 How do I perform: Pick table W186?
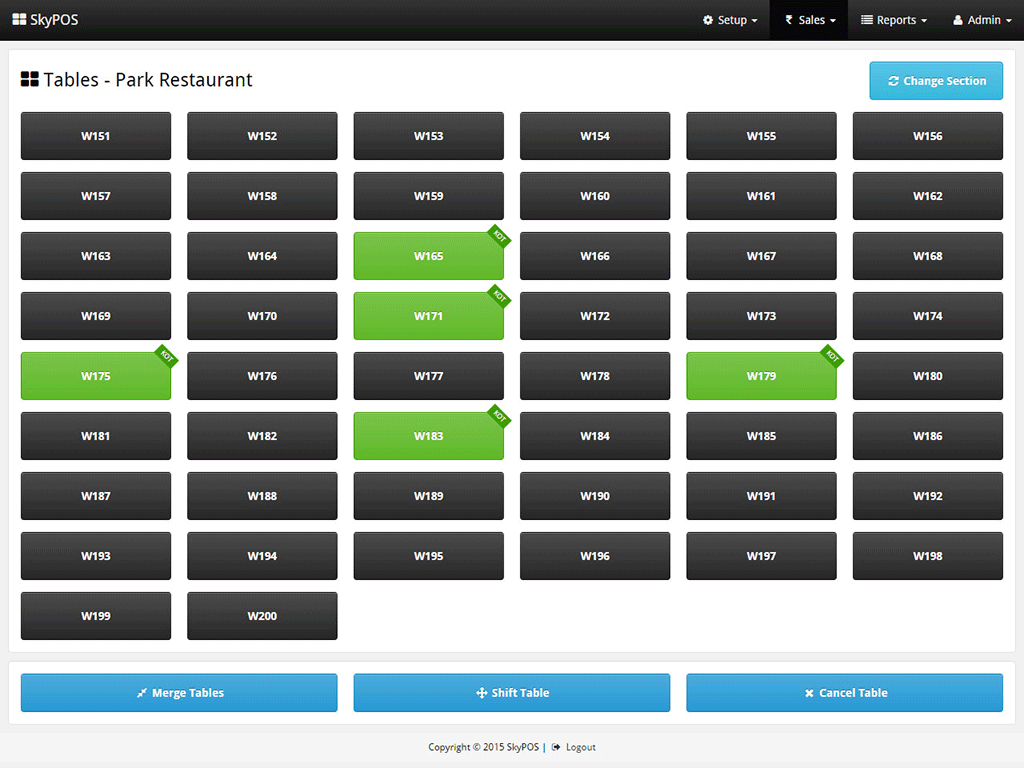(928, 436)
